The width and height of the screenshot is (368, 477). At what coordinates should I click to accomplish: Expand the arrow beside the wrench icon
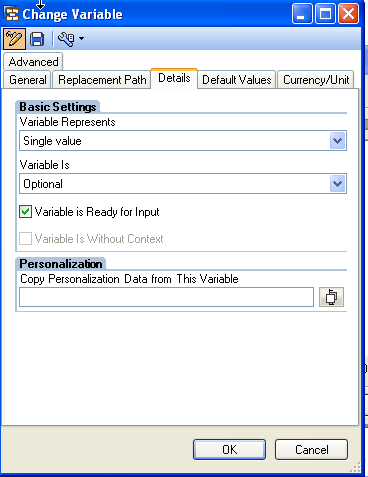click(81, 39)
